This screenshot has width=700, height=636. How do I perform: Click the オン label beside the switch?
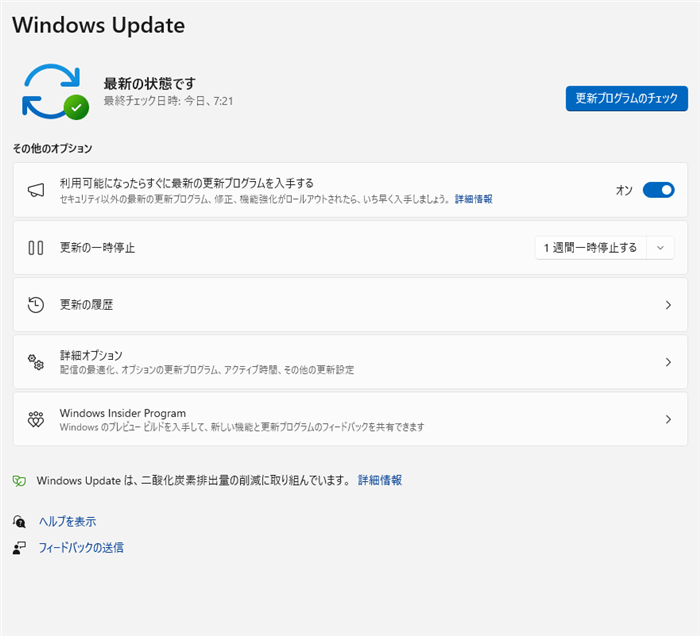click(x=624, y=190)
